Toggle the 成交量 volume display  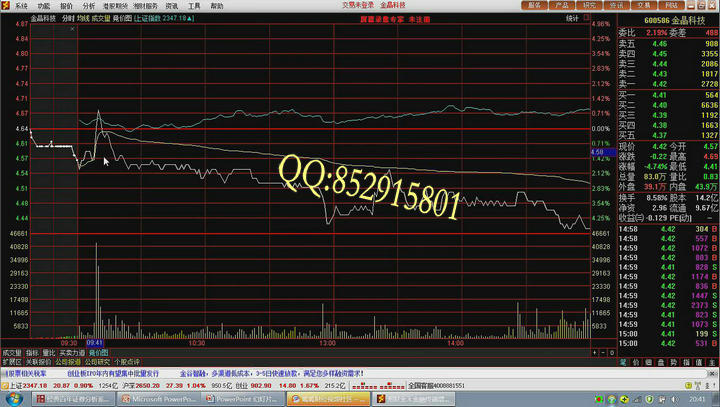(102, 18)
